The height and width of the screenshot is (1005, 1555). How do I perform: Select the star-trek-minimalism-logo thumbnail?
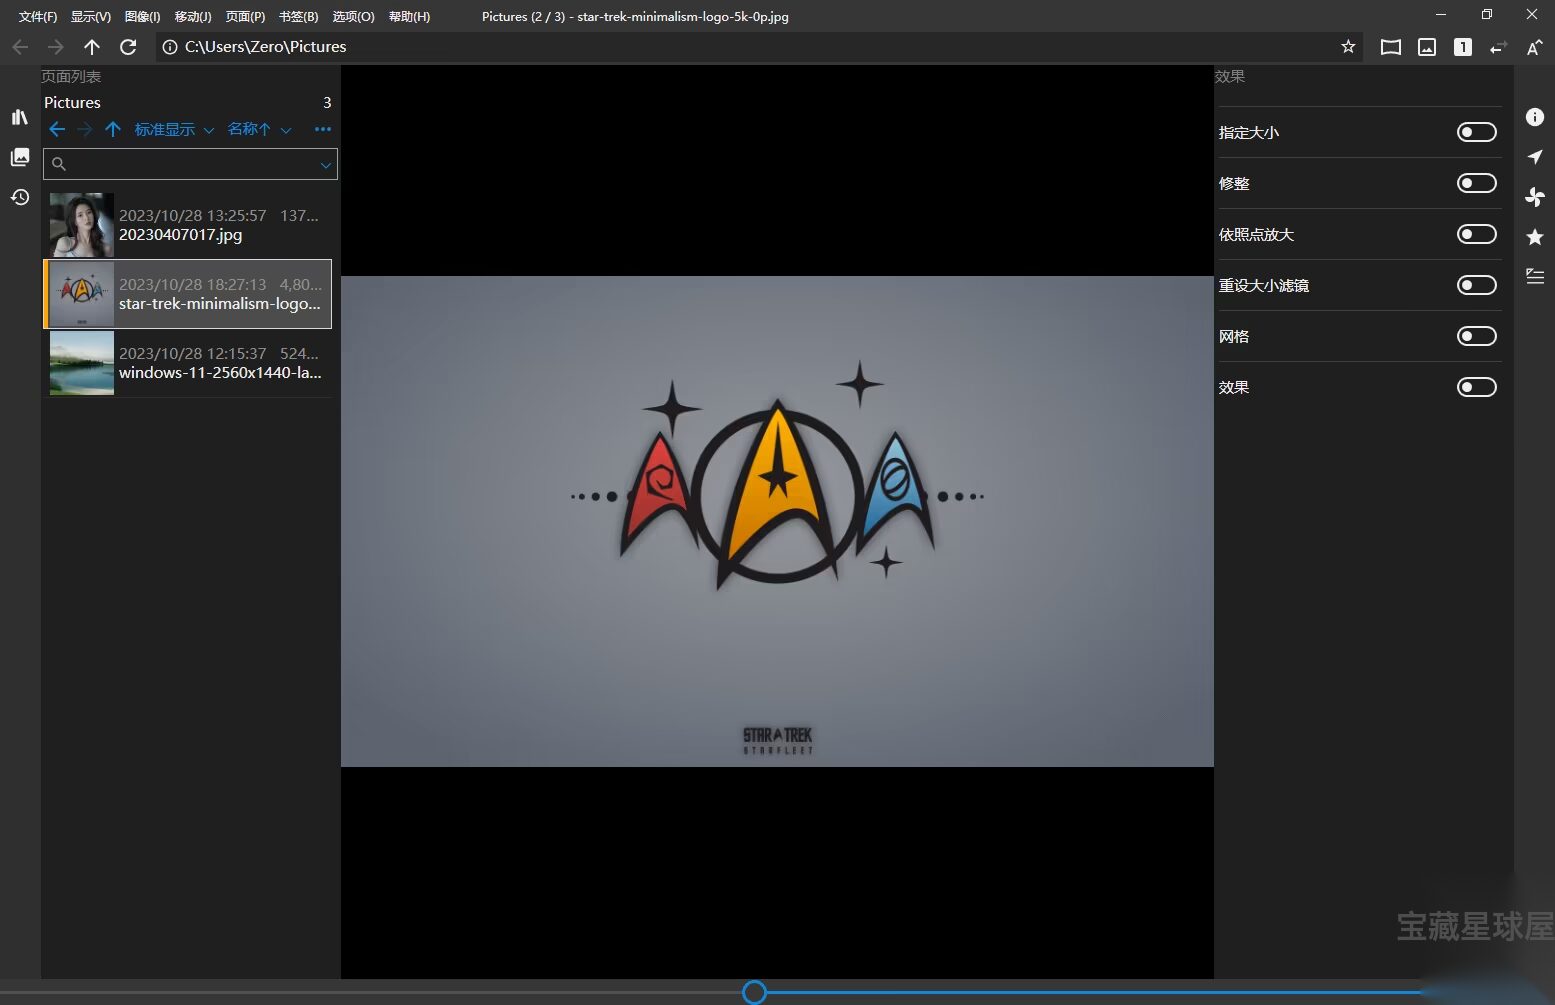click(82, 294)
